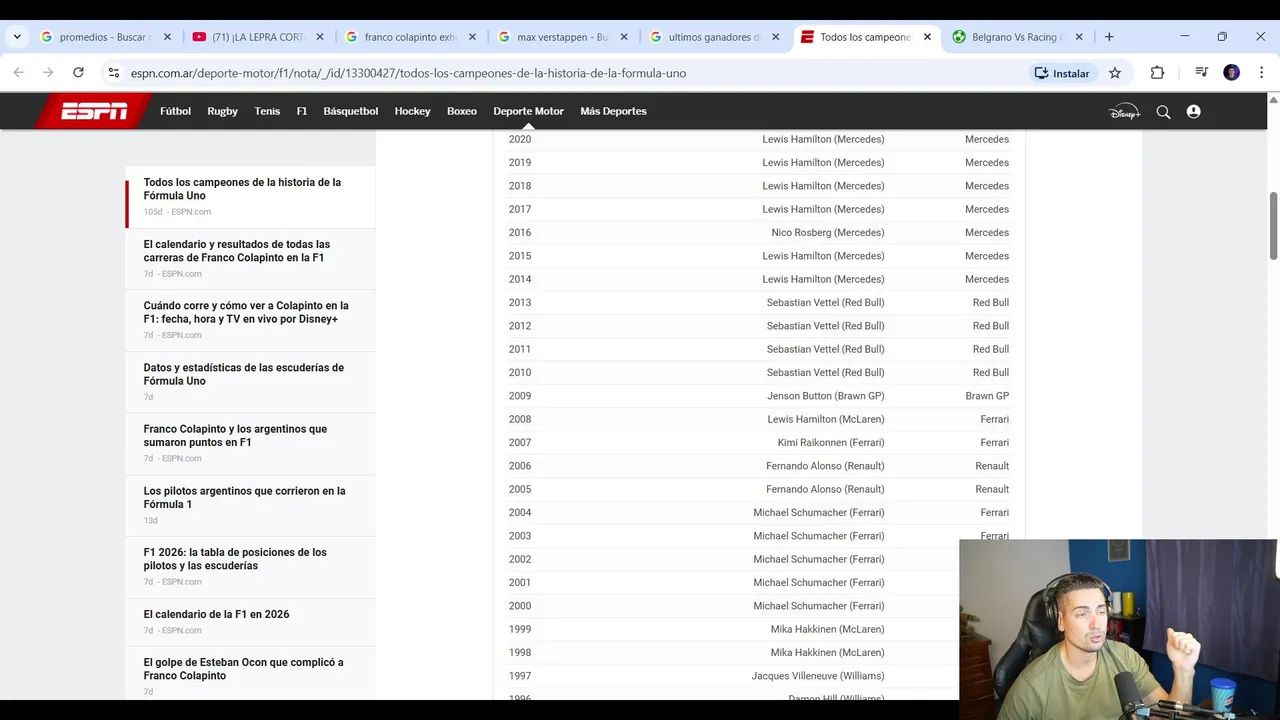
Task: Open 'Cuándo corre y cómo ver a Colapinto'
Action: pyautogui.click(x=246, y=312)
